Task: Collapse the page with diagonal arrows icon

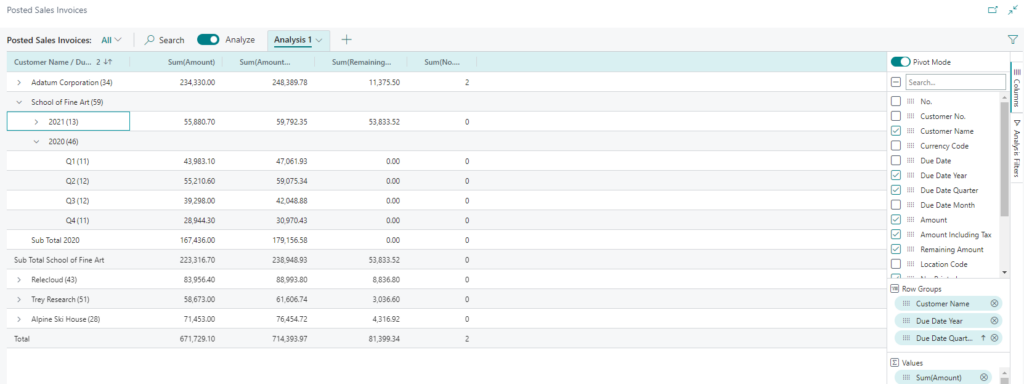Action: pos(1012,10)
